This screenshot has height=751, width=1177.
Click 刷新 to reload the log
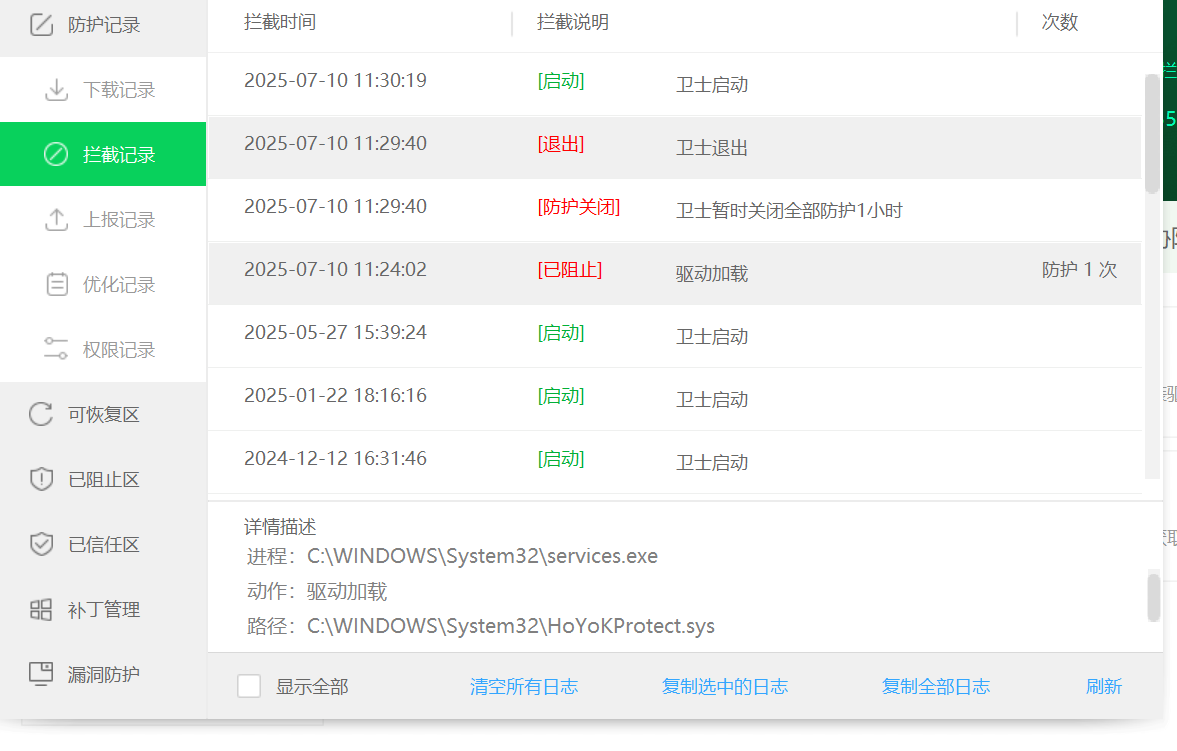[x=1104, y=687]
